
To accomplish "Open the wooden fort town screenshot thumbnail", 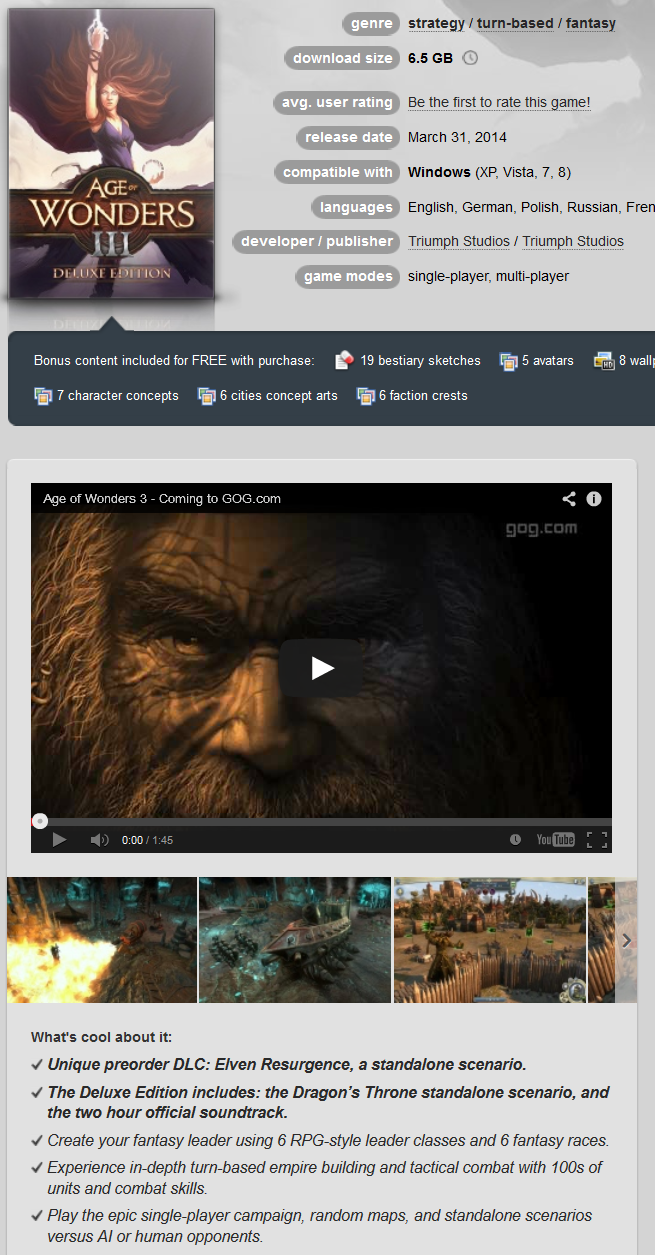I will [490, 940].
